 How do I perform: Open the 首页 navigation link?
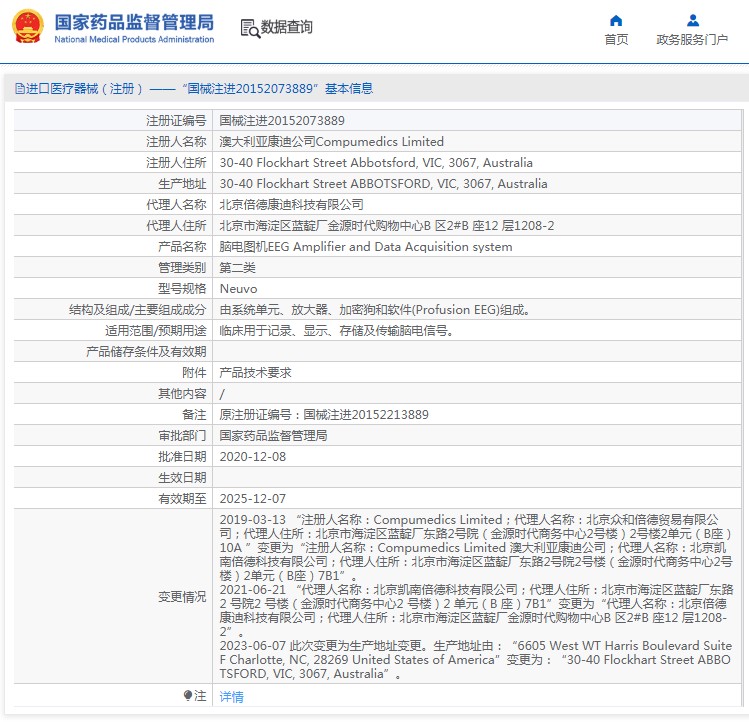pos(616,40)
